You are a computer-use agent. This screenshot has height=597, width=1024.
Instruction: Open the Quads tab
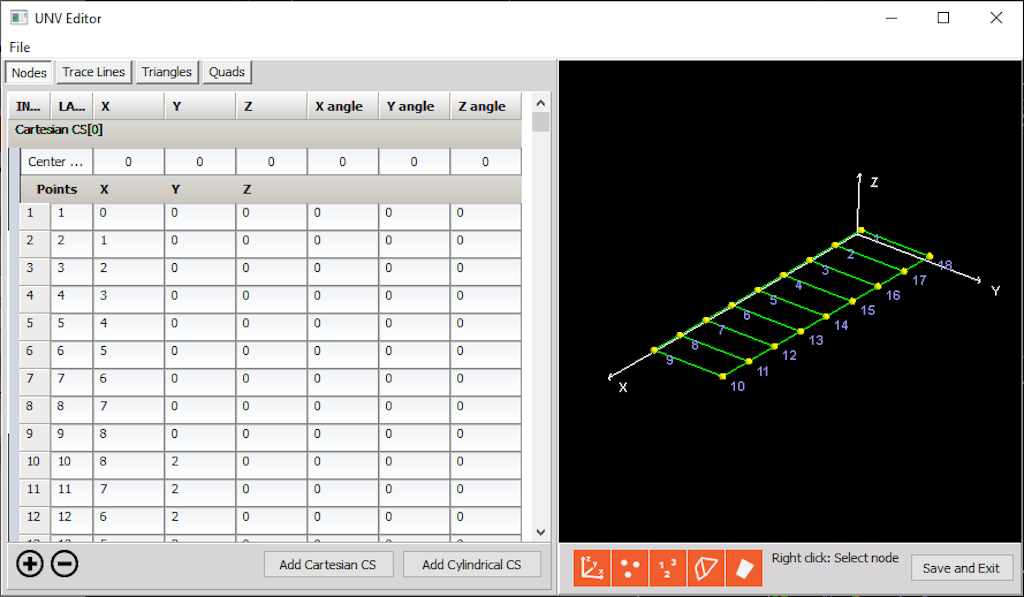coord(227,72)
